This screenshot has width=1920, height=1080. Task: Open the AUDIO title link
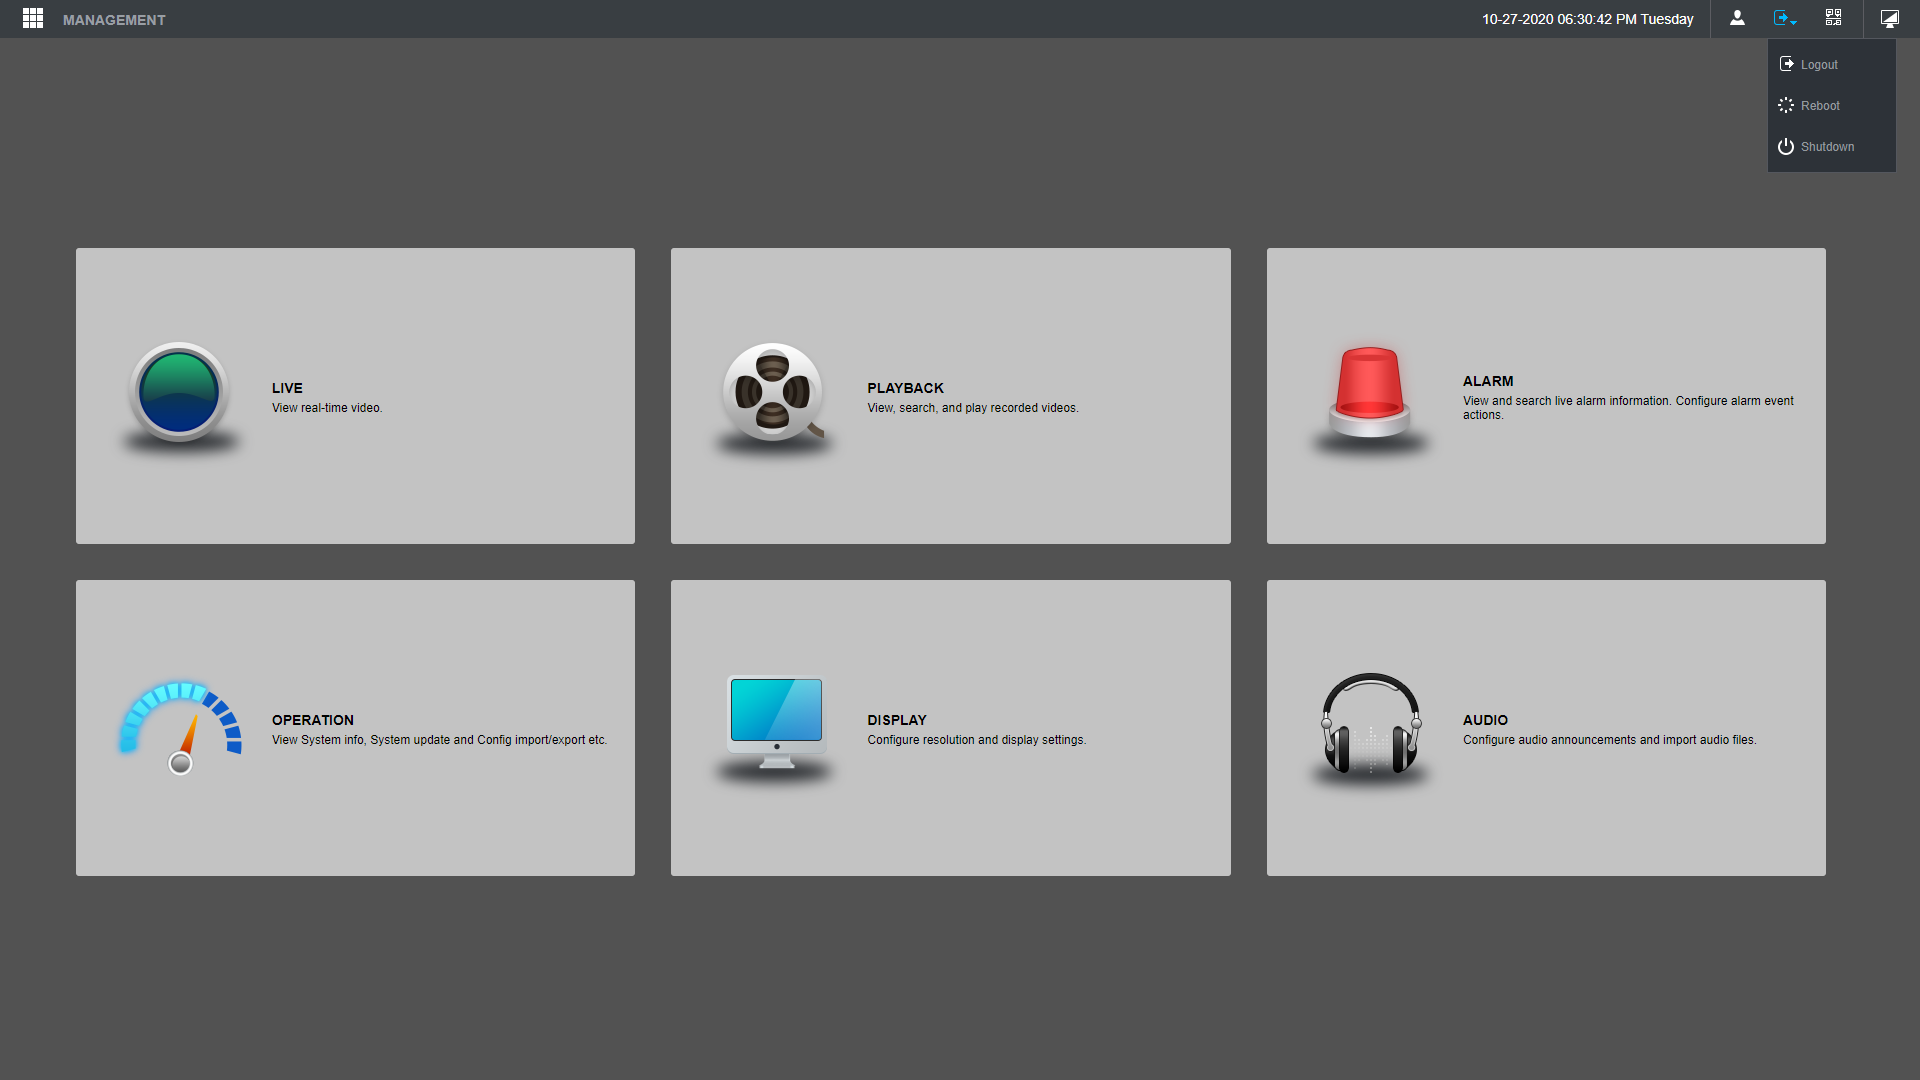click(x=1485, y=720)
